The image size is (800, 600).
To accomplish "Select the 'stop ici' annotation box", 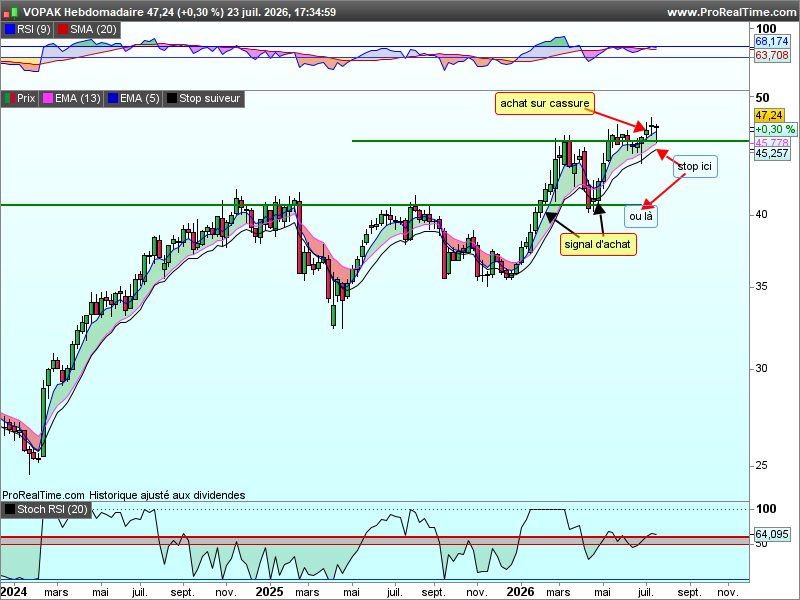I will 695,166.
